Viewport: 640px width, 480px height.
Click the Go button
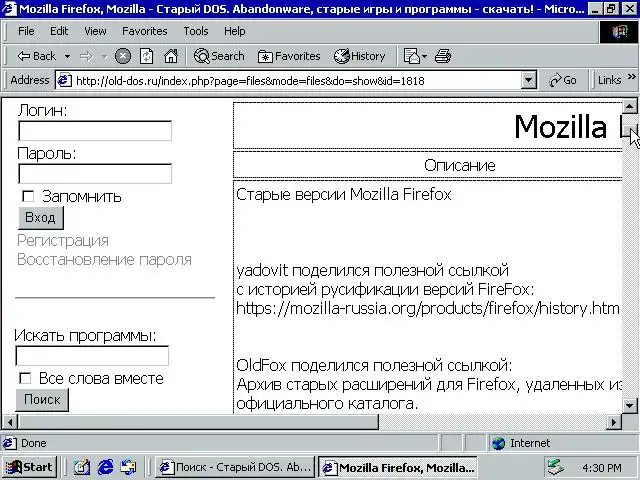coord(563,80)
